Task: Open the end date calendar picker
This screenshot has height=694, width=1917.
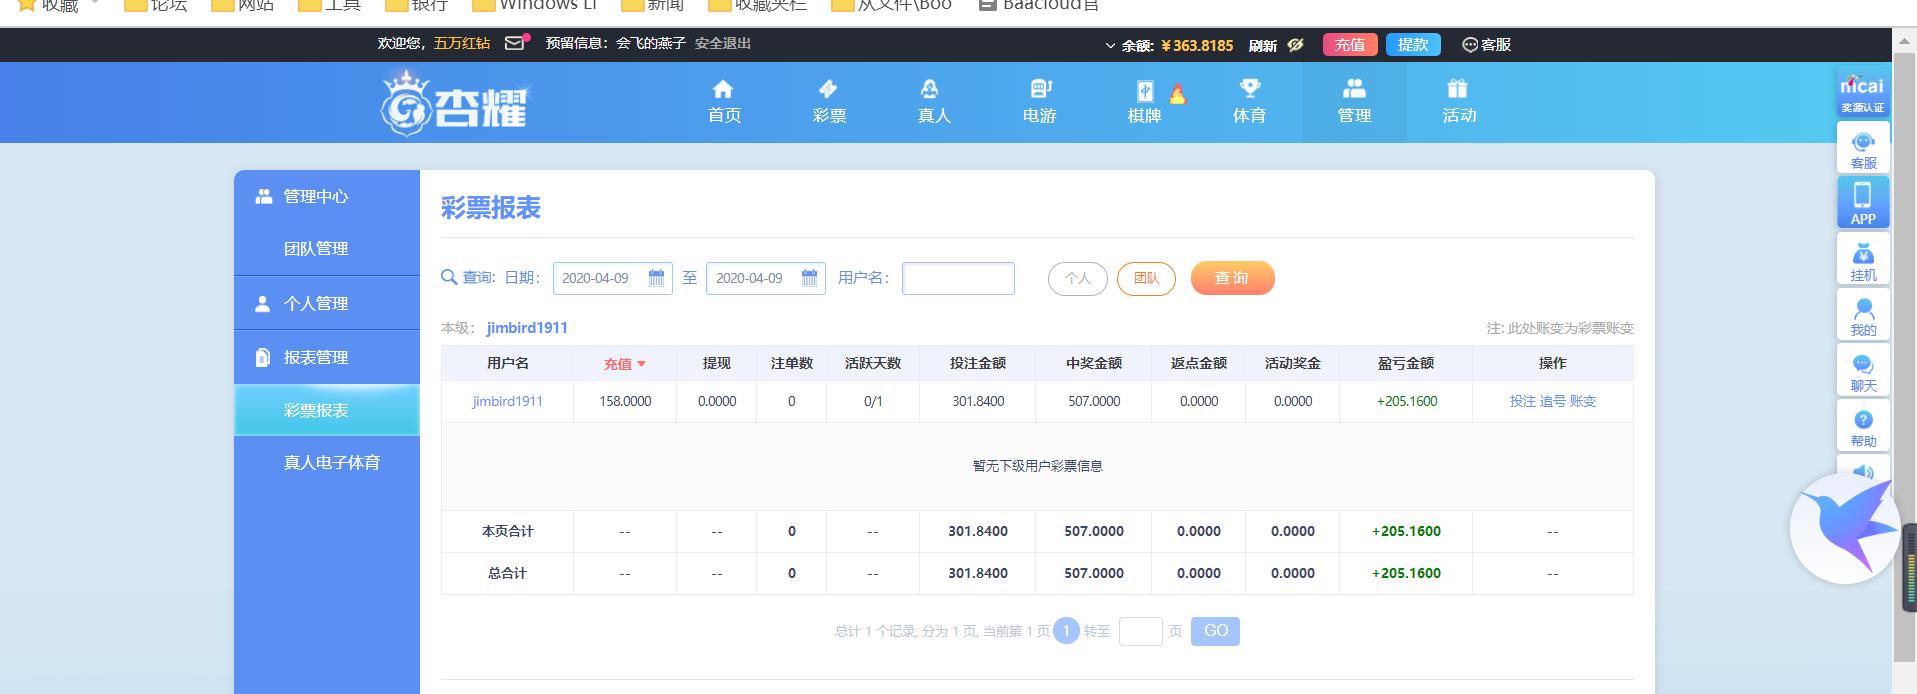Action: point(809,278)
